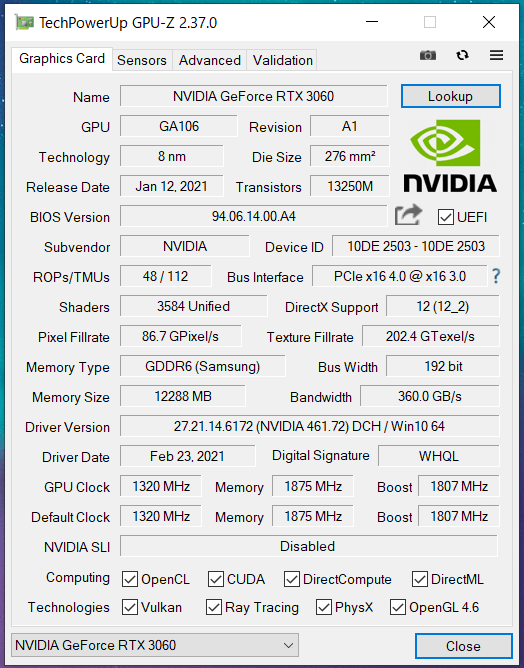Click the Name field showing NVIDIA GeForce RTX 3060
524x668 pixels.
click(x=253, y=96)
